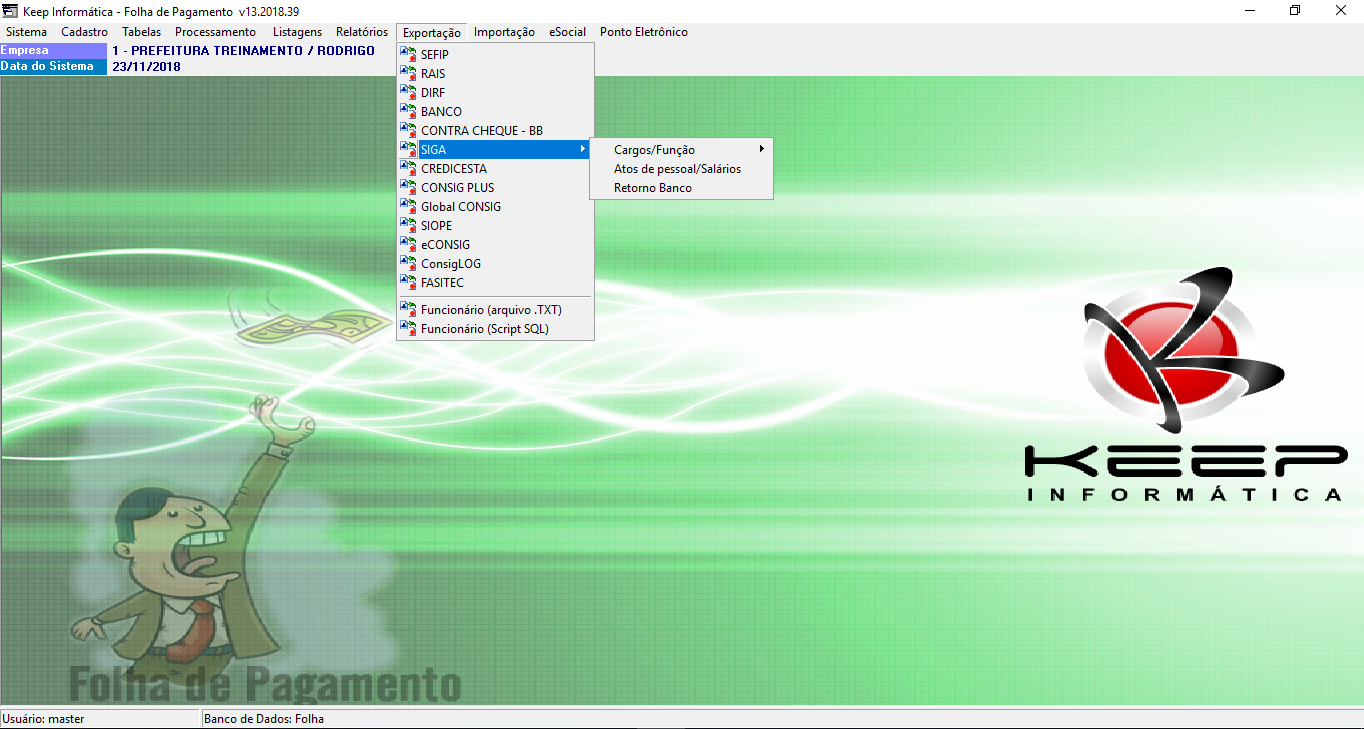Export Funcionário as Script SQL

coord(496,328)
